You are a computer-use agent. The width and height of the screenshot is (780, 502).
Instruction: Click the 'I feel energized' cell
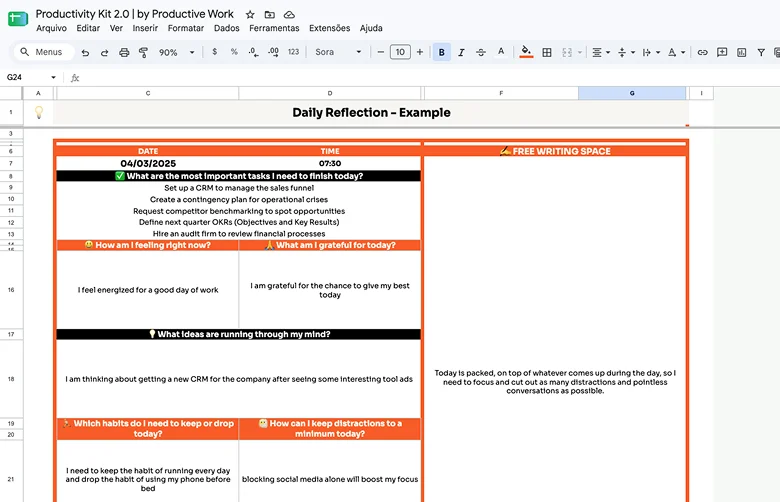pyautogui.click(x=148, y=290)
